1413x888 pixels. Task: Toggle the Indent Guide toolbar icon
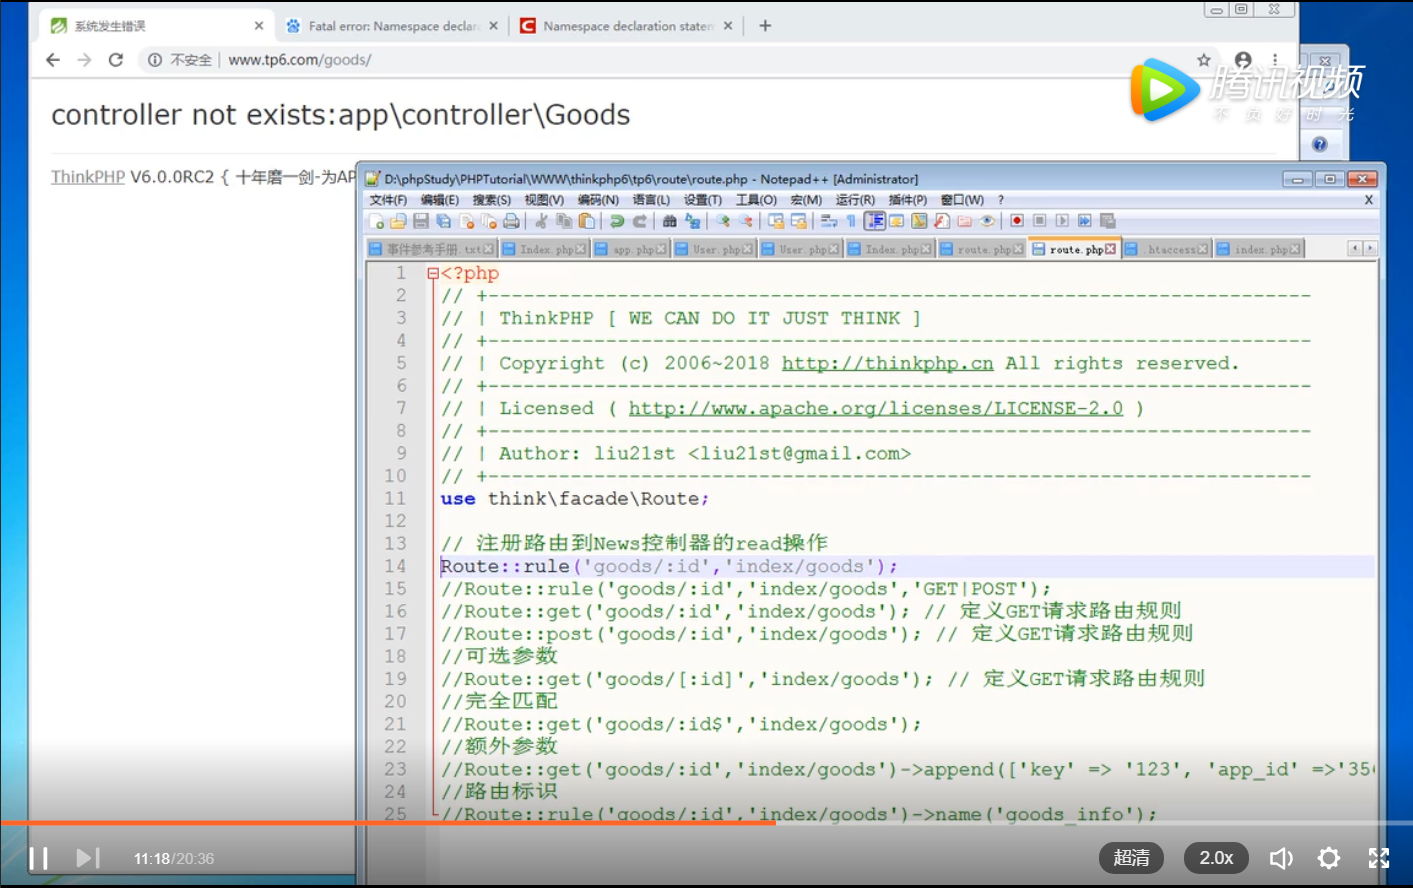click(x=875, y=221)
